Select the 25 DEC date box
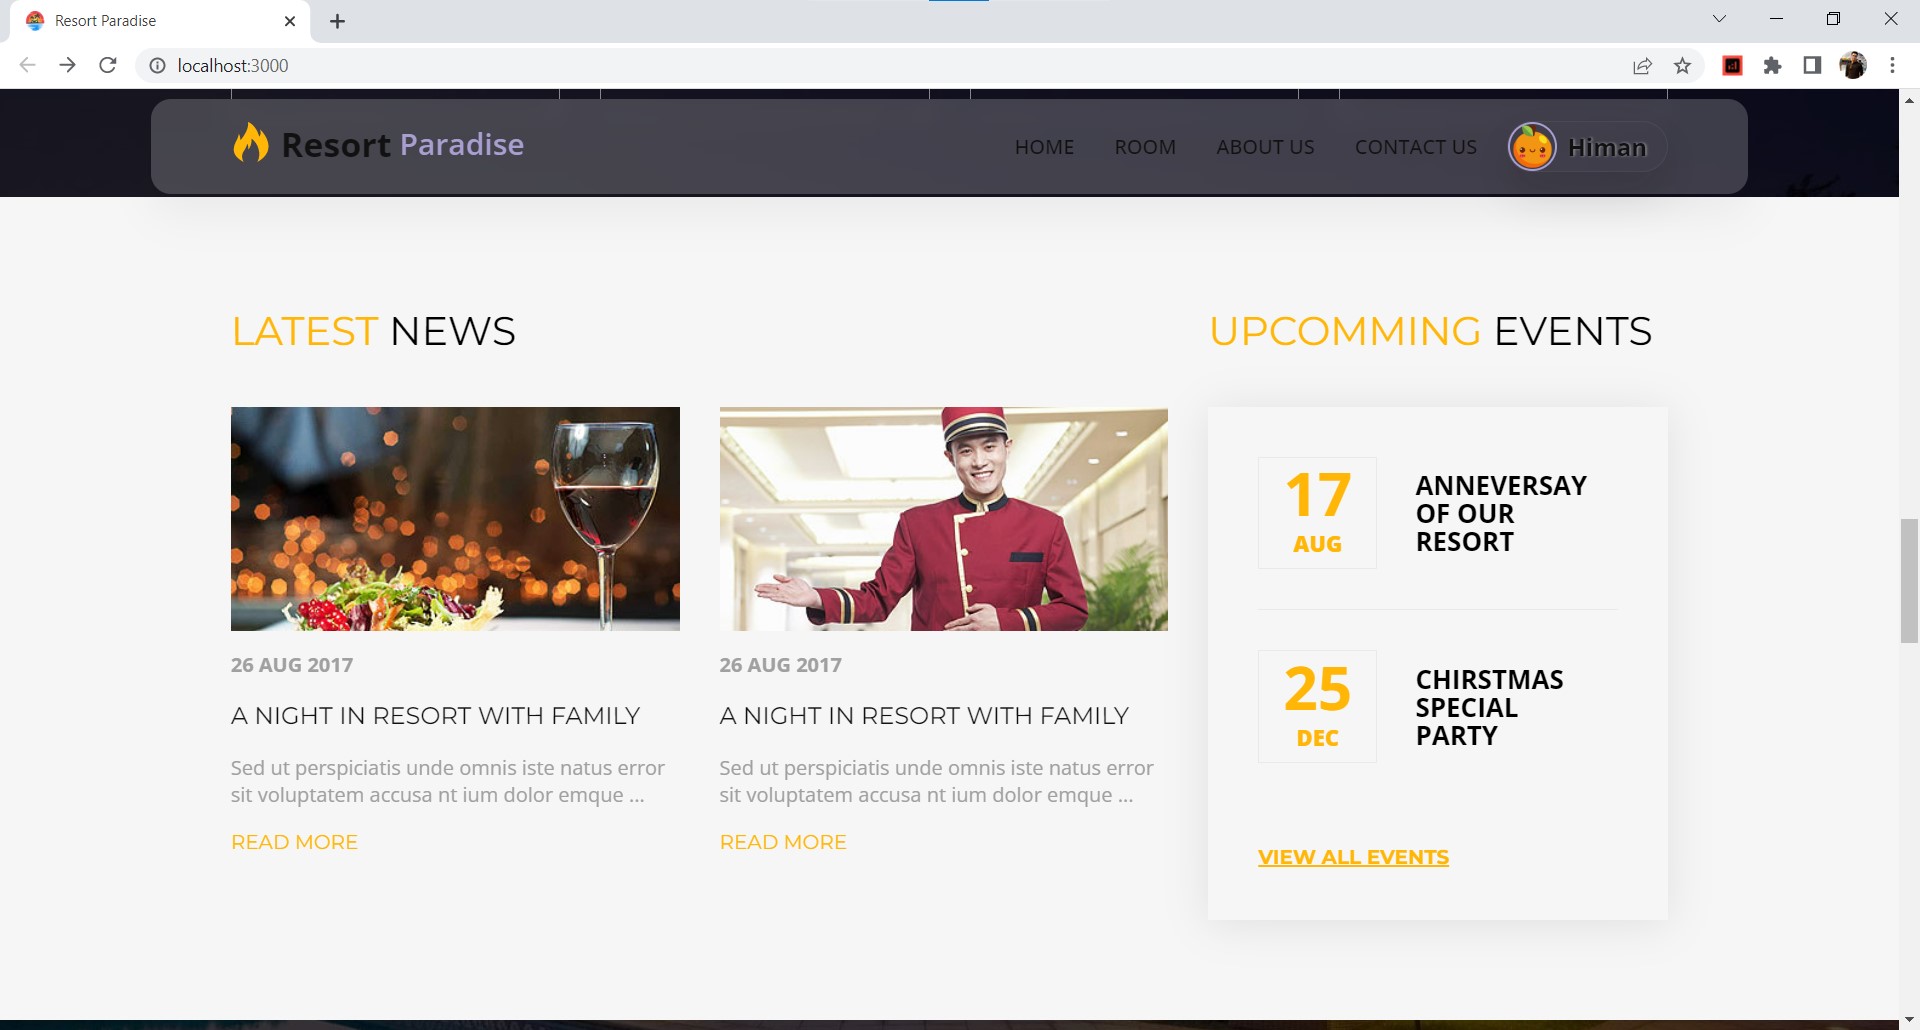1920x1030 pixels. [1317, 707]
